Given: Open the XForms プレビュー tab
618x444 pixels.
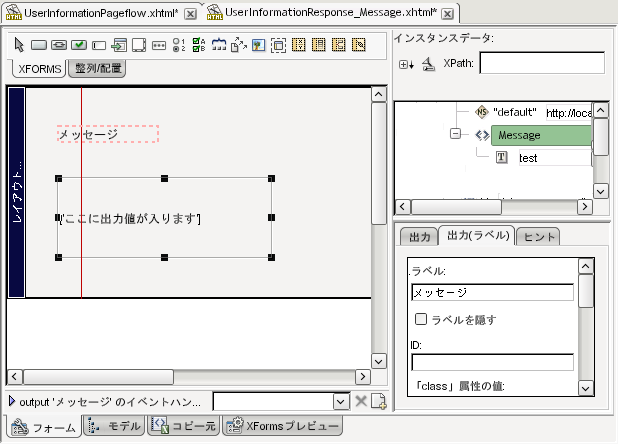Looking at the screenshot, I should 283,426.
